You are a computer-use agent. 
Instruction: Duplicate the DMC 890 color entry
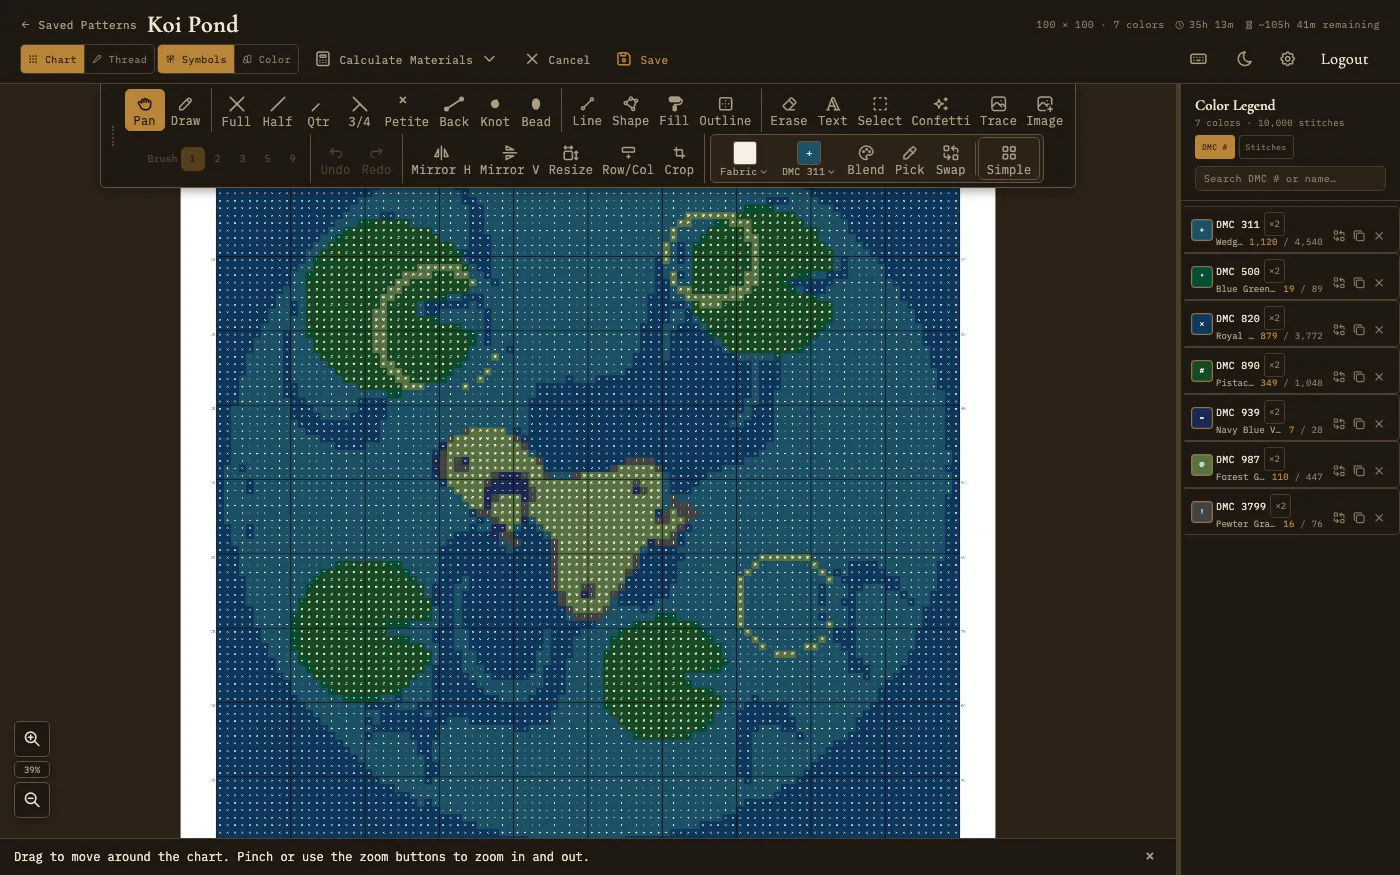(1359, 377)
